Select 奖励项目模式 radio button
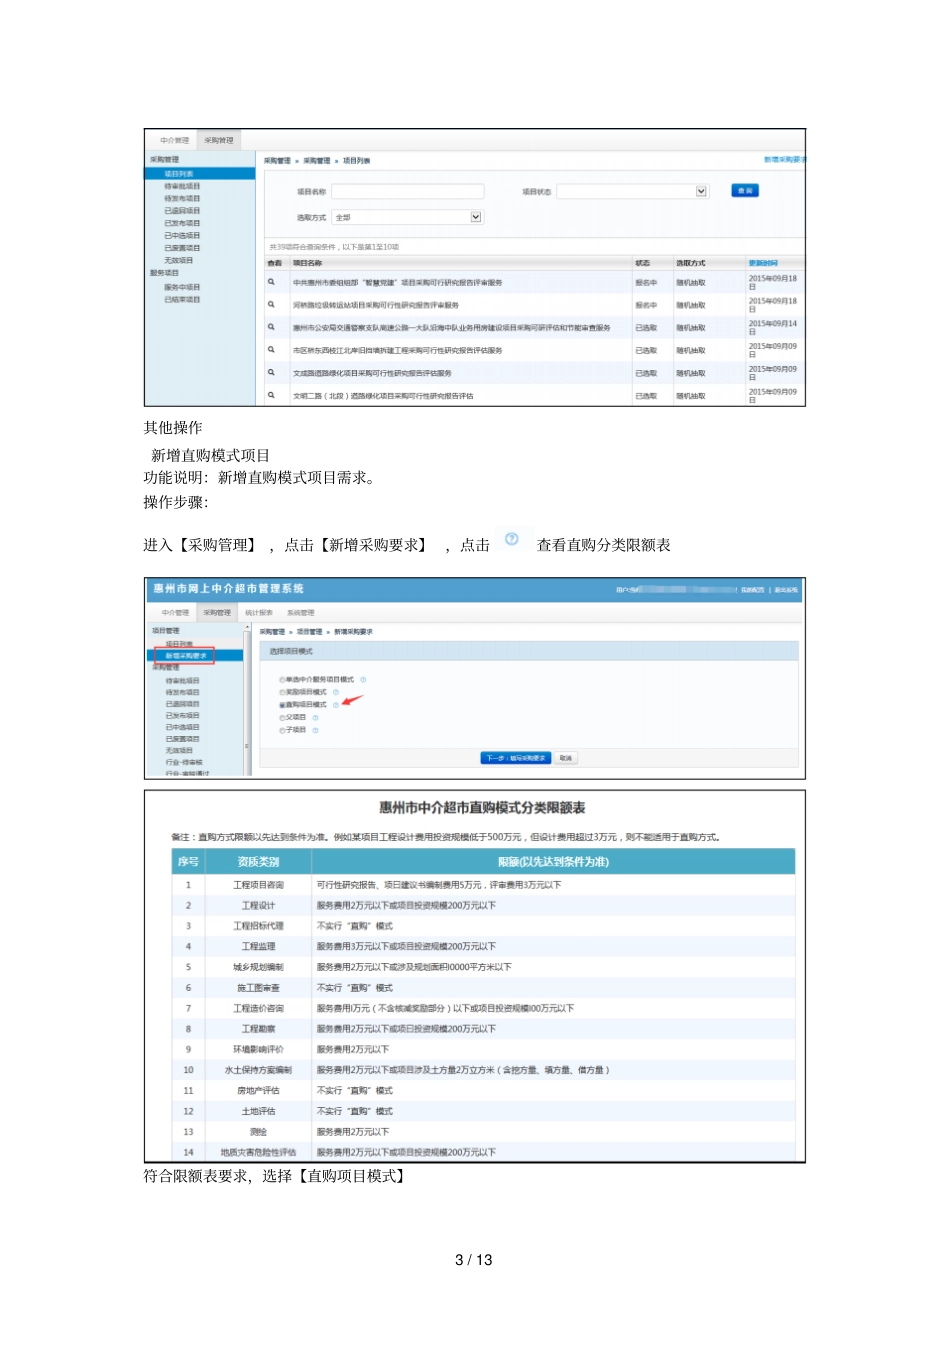This screenshot has height=1345, width=950. click(x=282, y=692)
